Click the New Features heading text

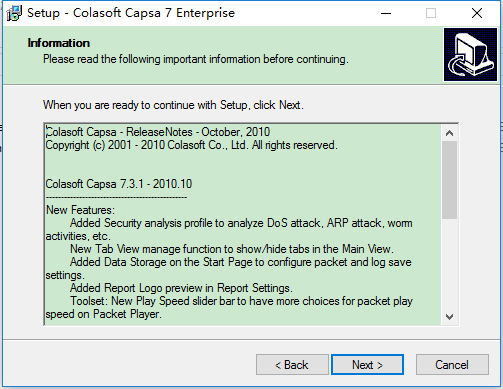[80, 210]
